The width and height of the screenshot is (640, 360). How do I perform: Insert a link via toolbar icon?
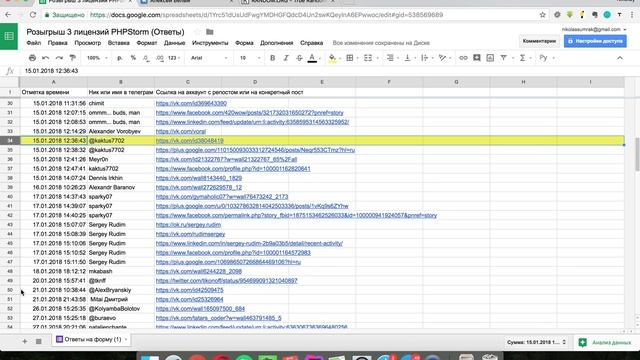pos(463,58)
